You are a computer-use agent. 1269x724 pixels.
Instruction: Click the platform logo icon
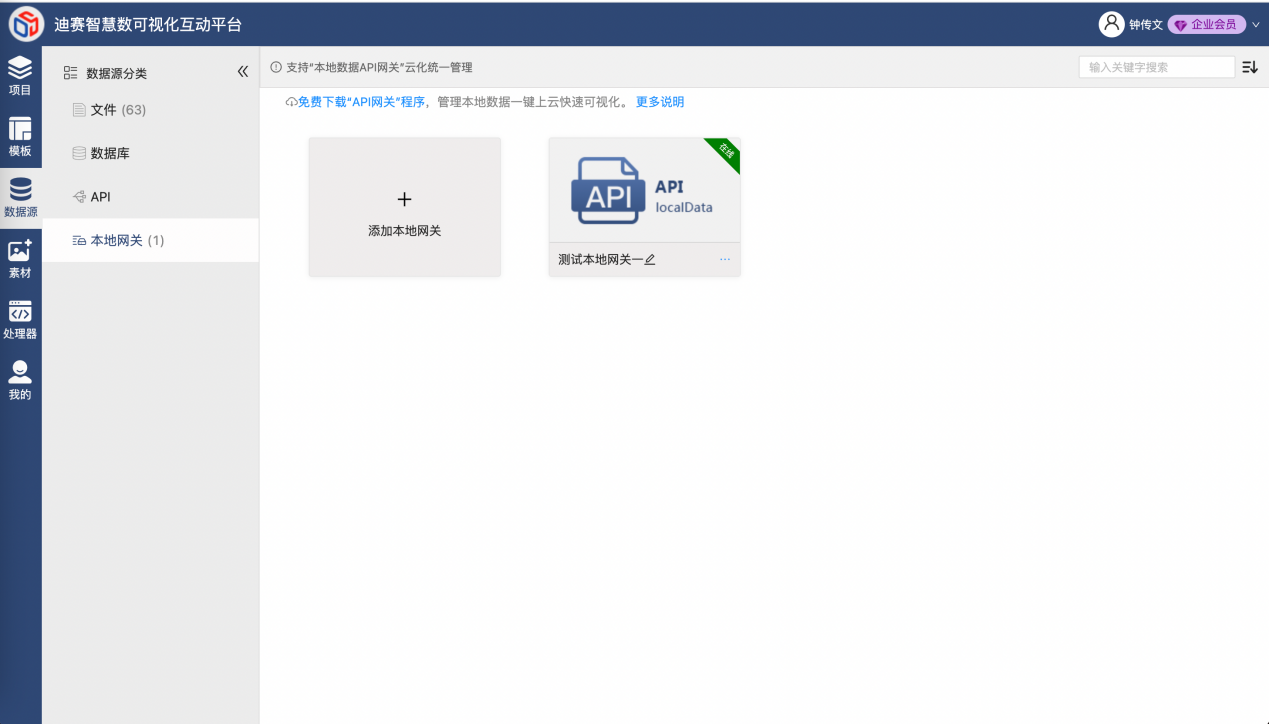[x=27, y=23]
